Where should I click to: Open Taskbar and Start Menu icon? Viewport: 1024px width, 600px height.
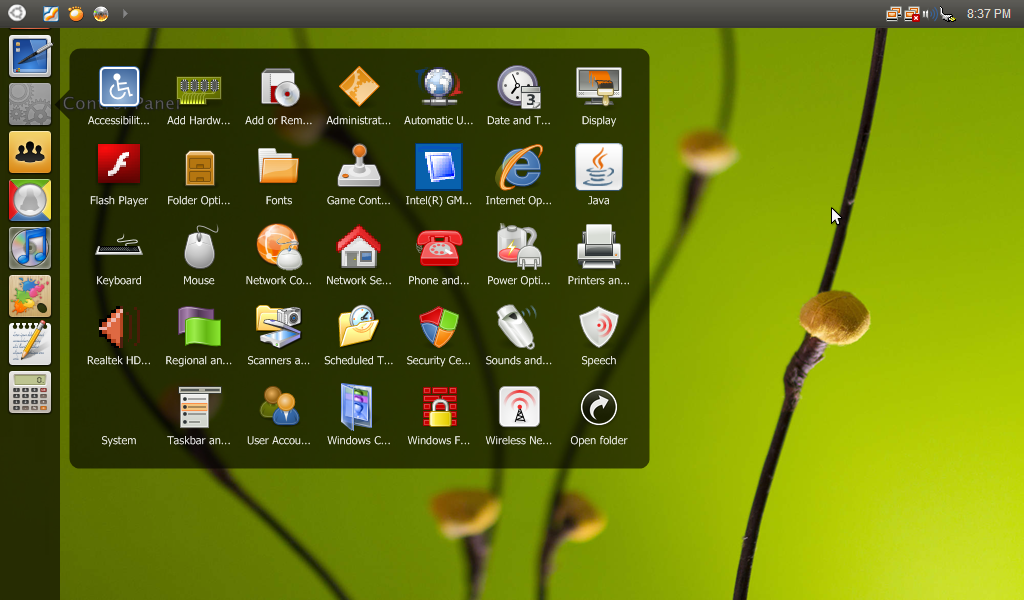[x=199, y=407]
